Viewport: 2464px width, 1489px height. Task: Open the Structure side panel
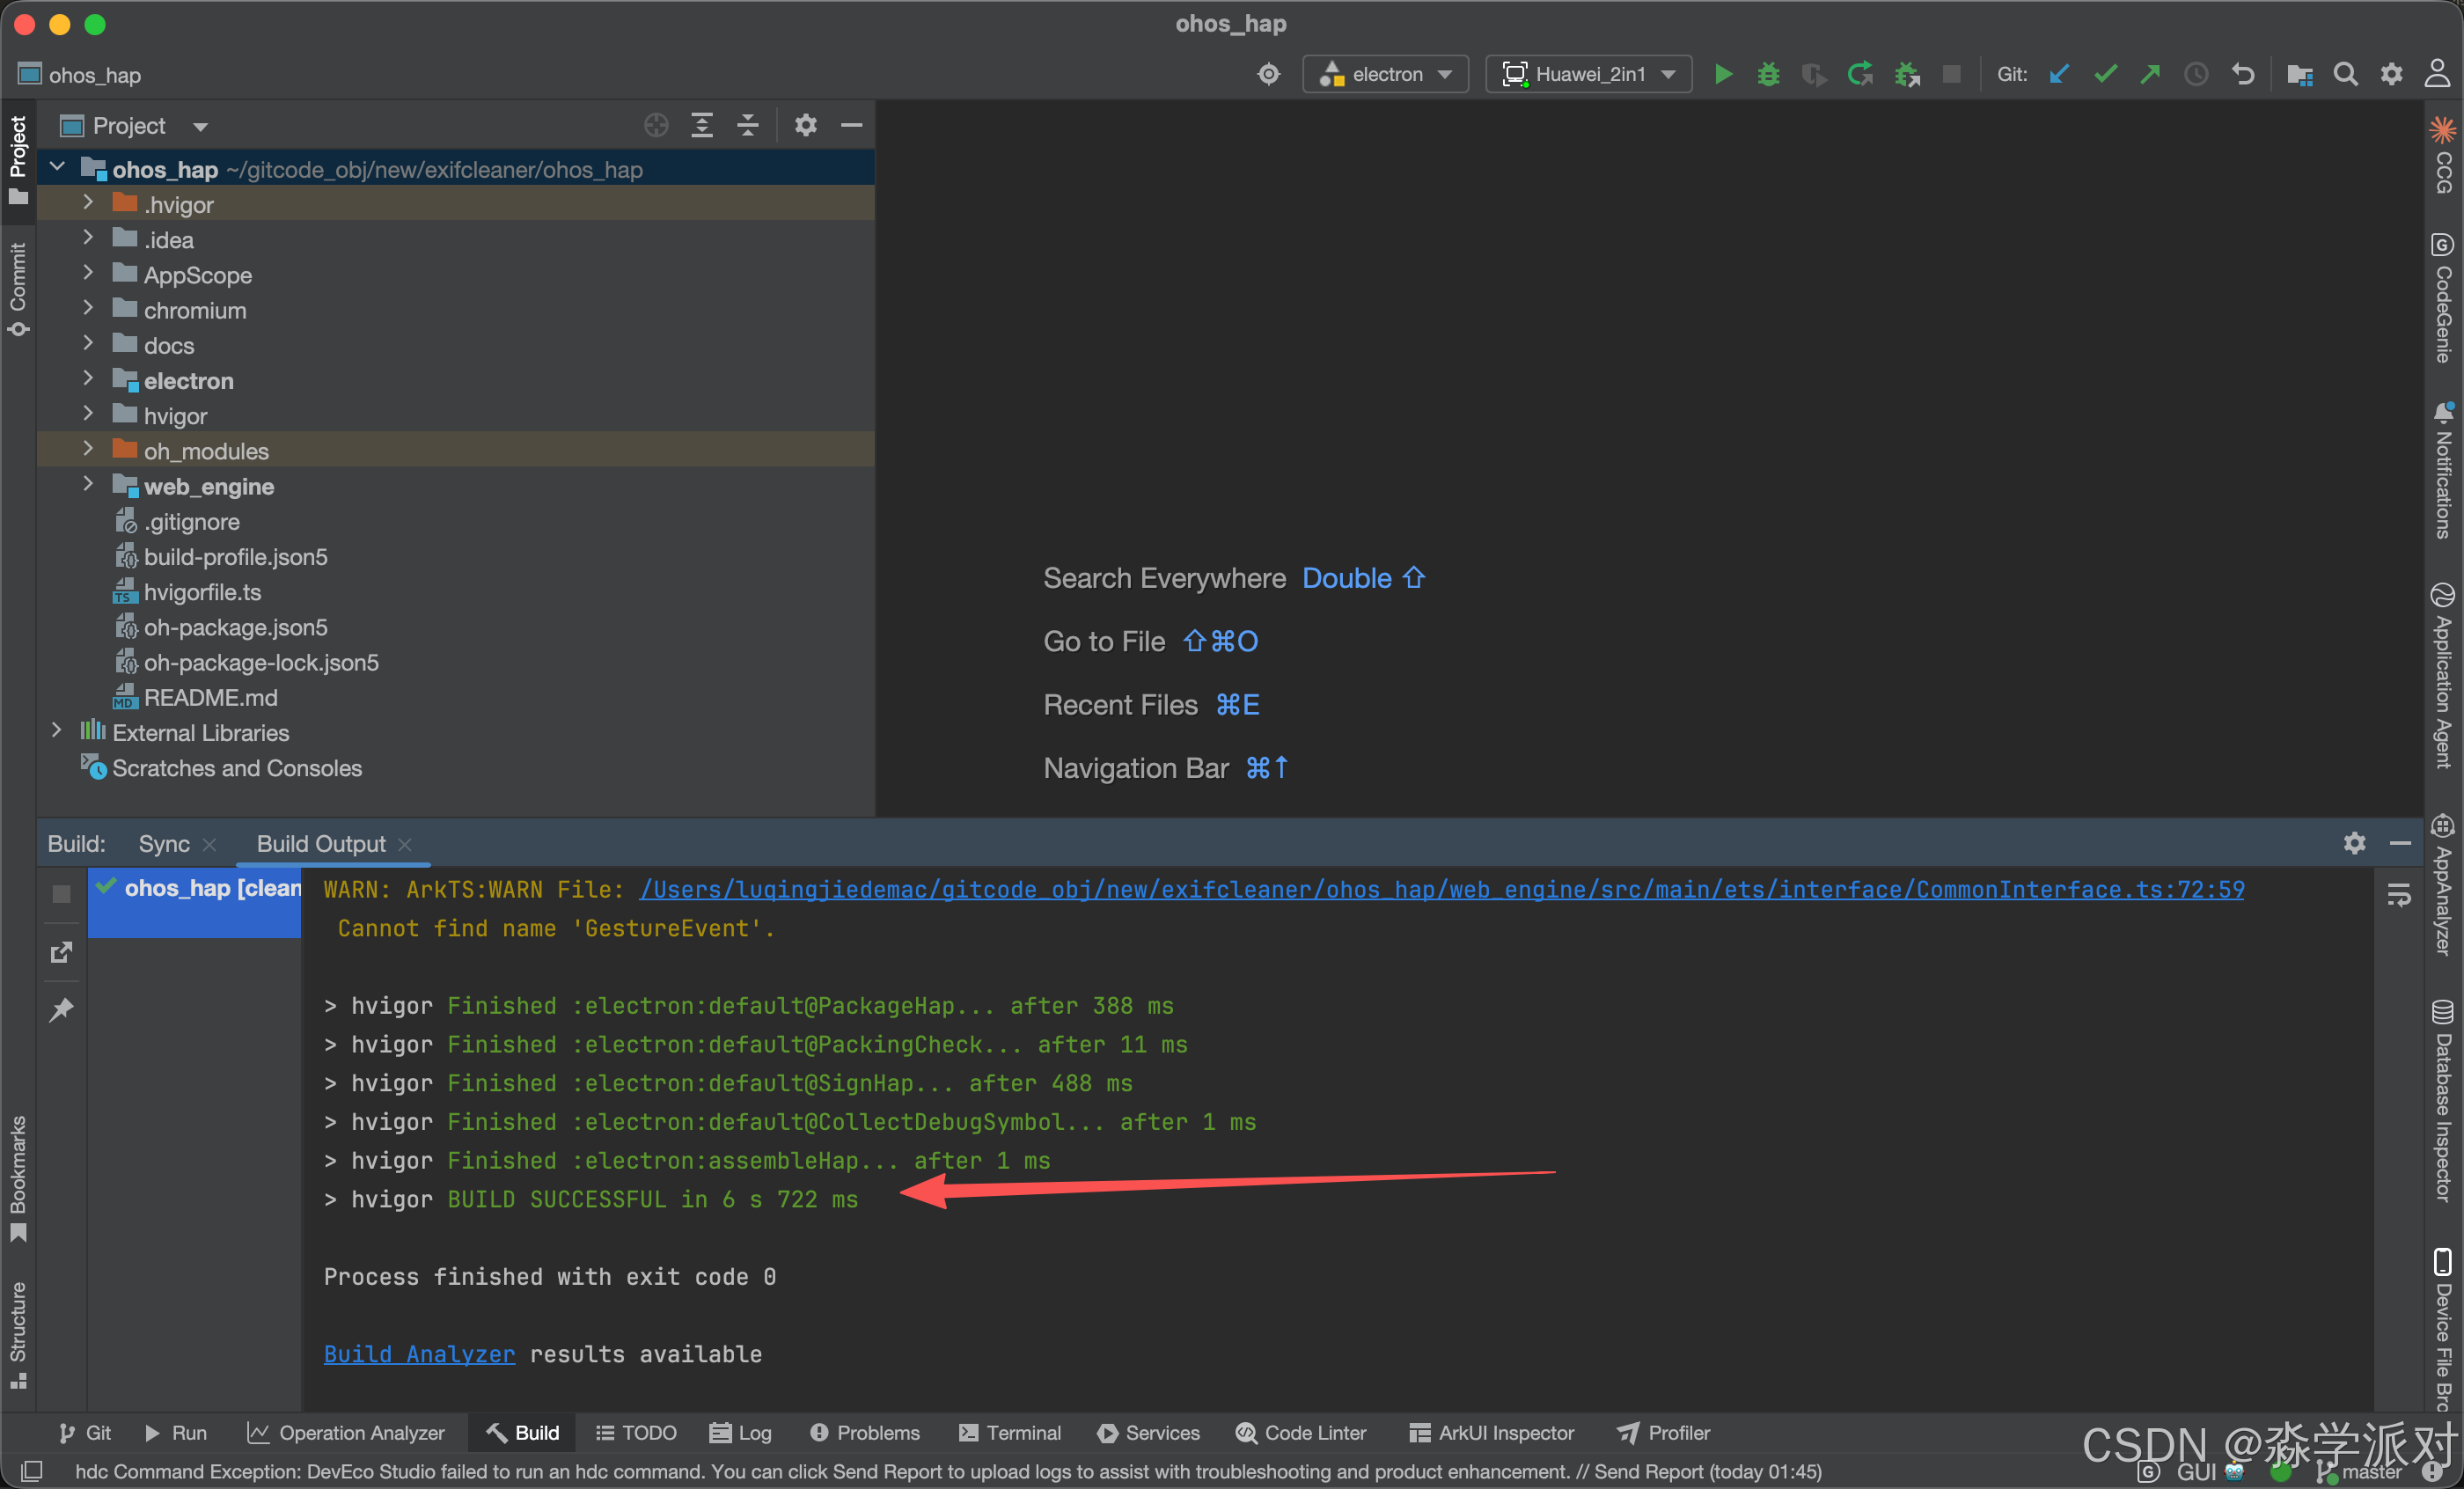point(18,1334)
